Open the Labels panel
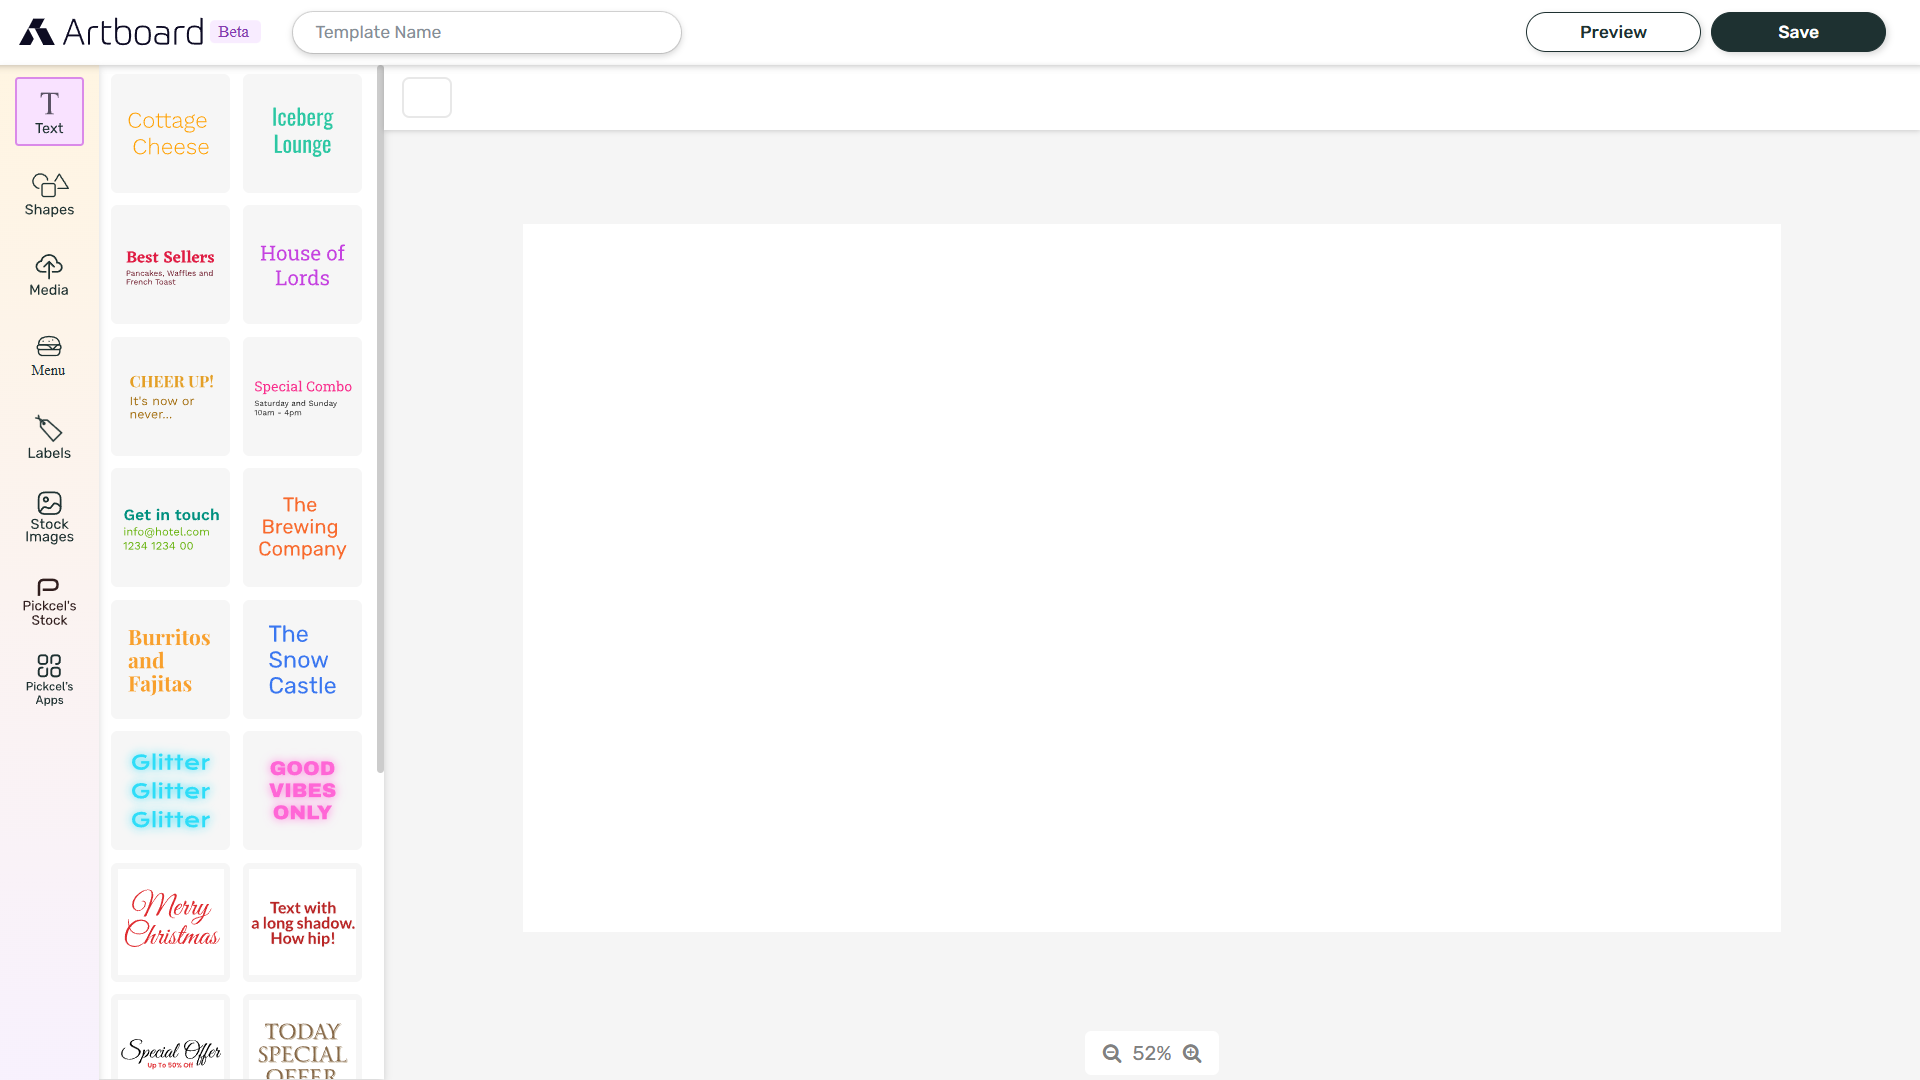The height and width of the screenshot is (1080, 1920). click(x=48, y=437)
